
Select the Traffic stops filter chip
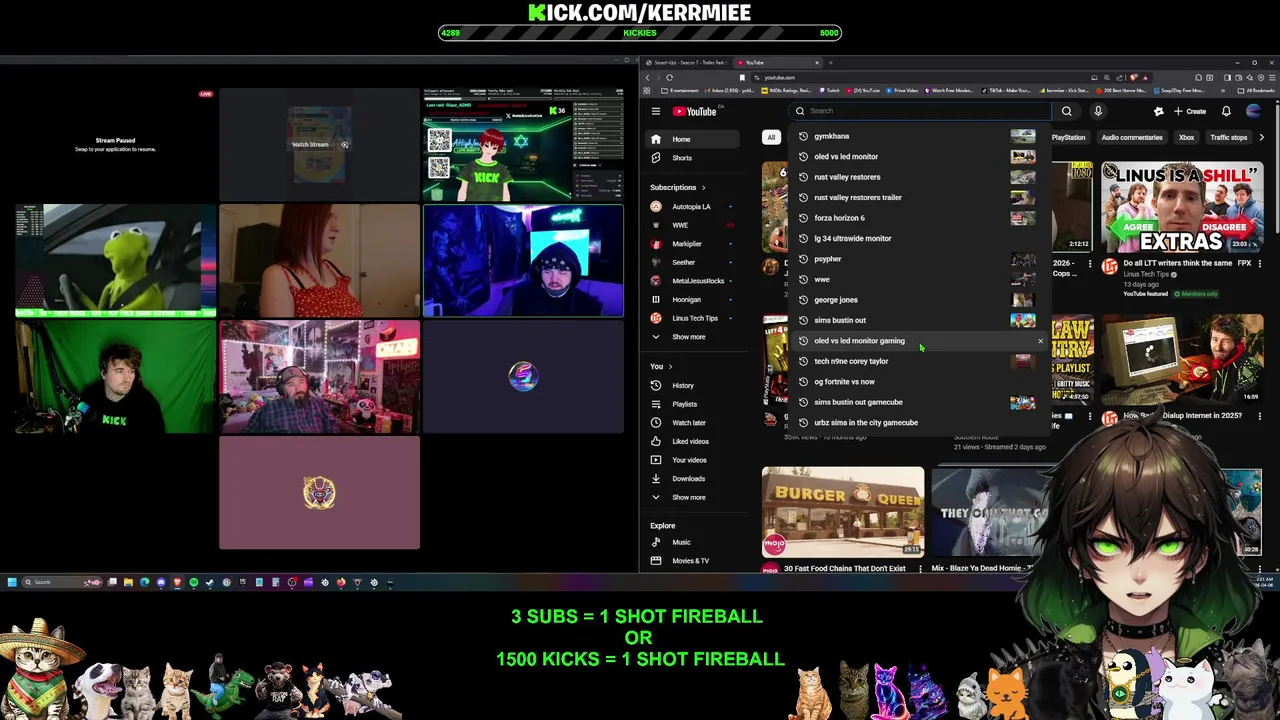pyautogui.click(x=1228, y=137)
